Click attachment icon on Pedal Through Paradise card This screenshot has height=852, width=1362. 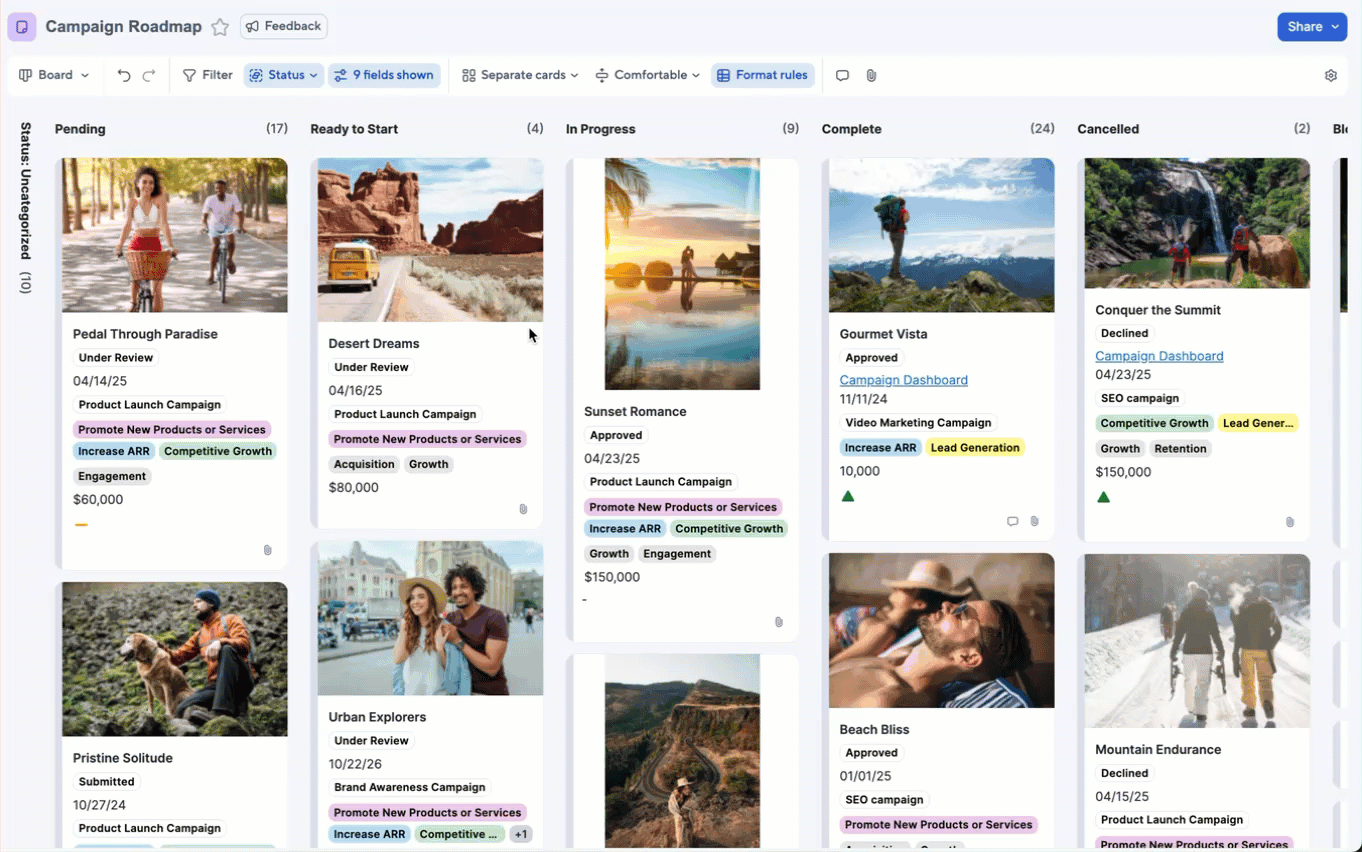pyautogui.click(x=268, y=550)
